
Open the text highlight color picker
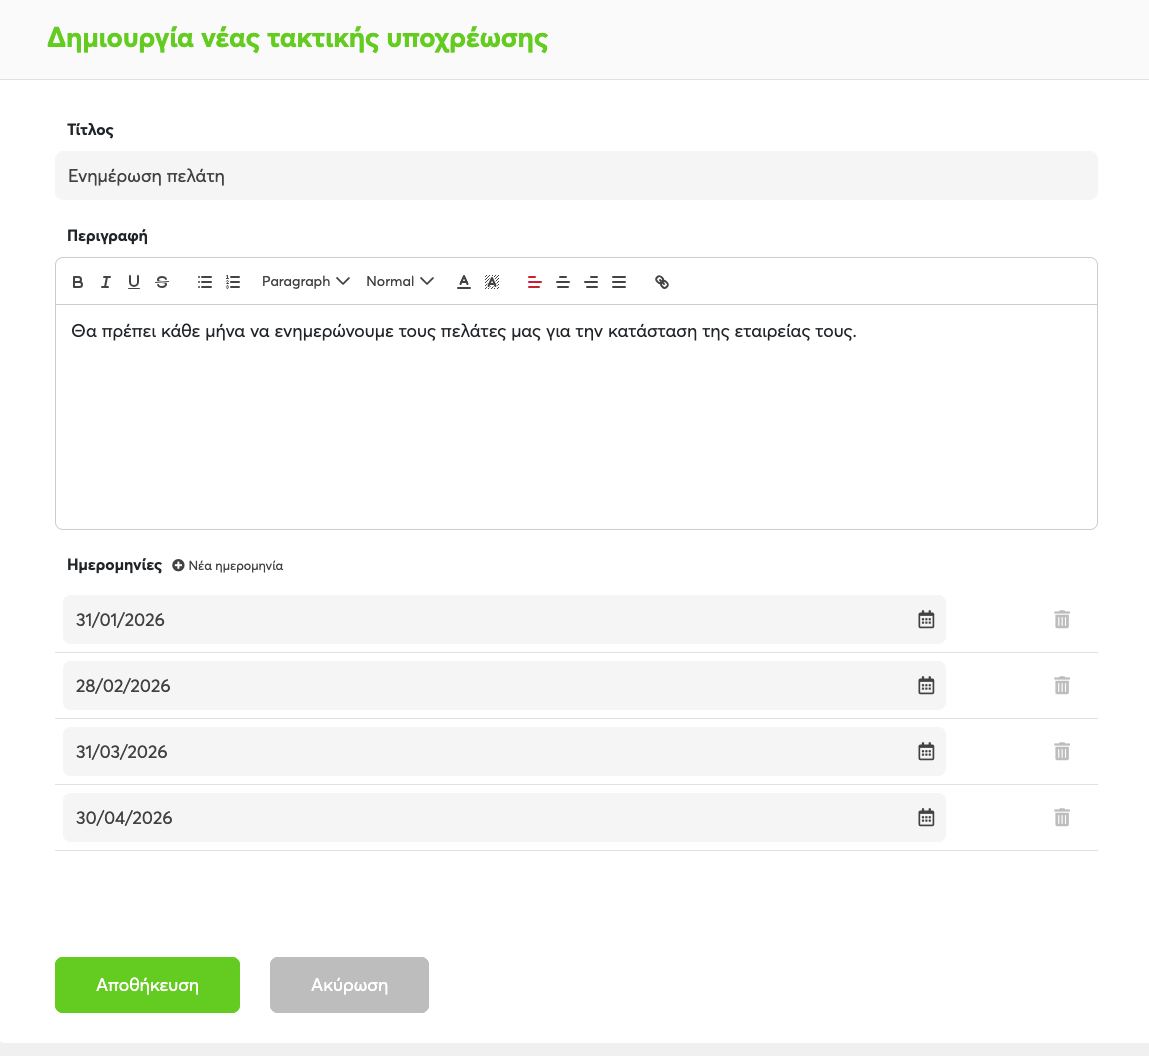click(492, 282)
